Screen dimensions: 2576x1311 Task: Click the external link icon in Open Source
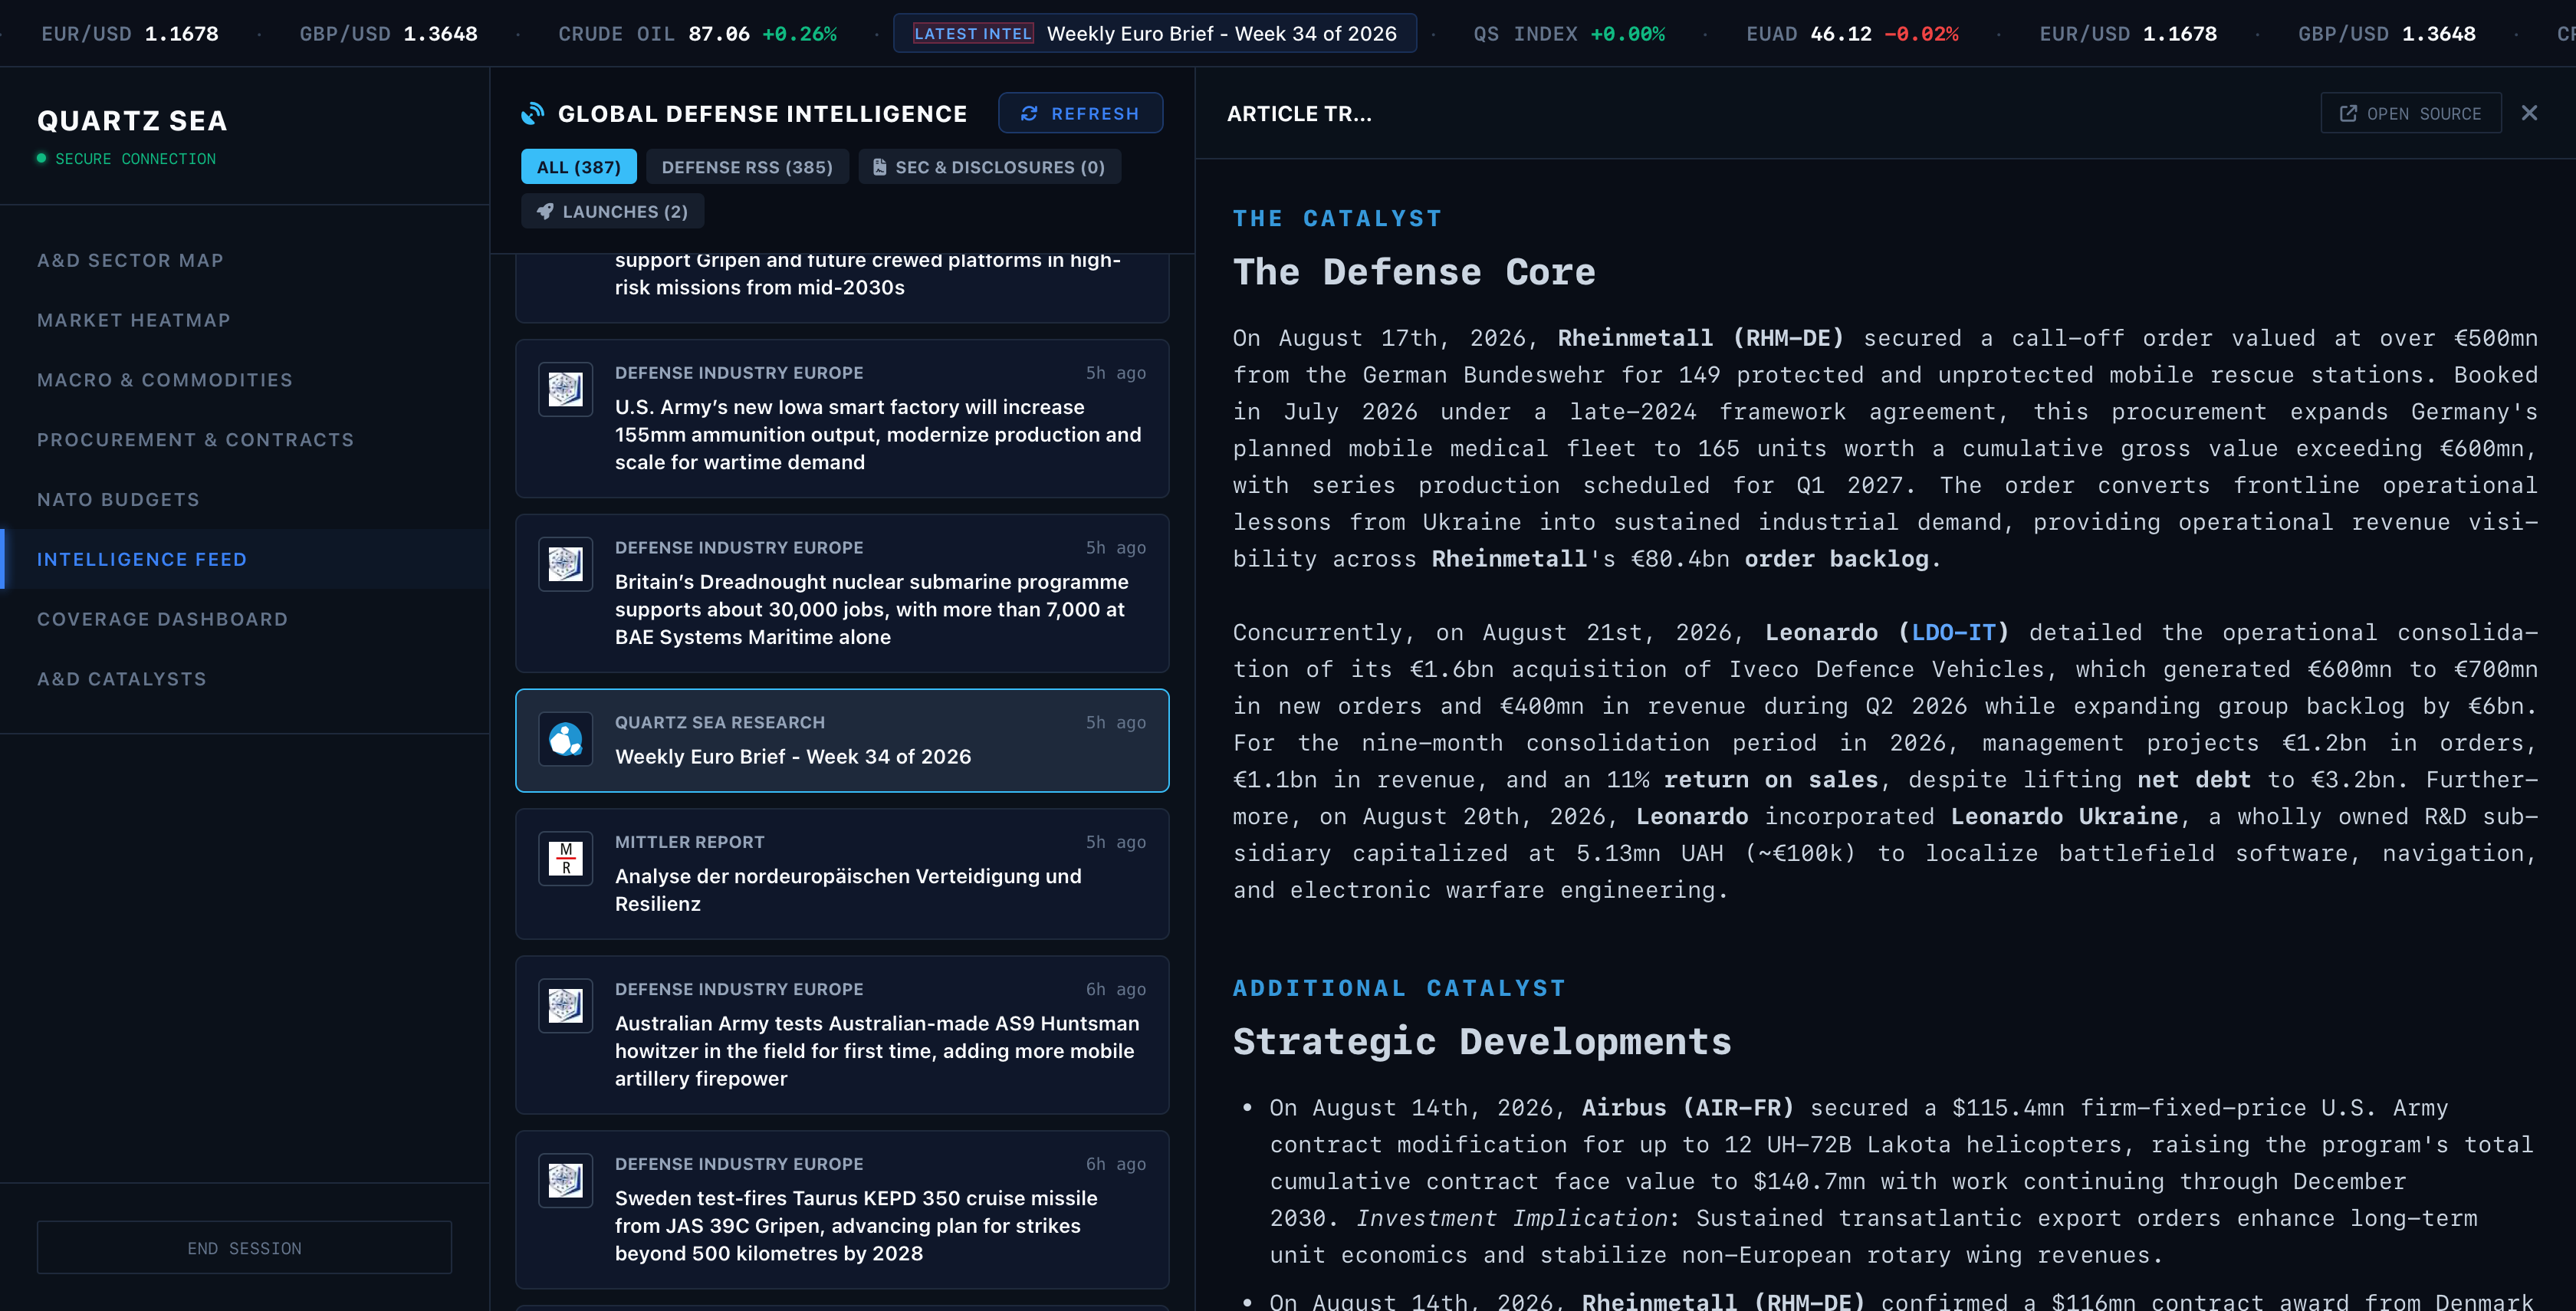pos(2348,114)
